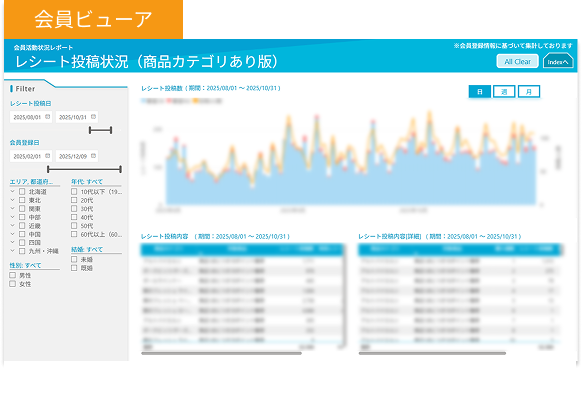The image size is (582, 400).
Task: Expand the 近畿 region tree
Action: coord(12,226)
